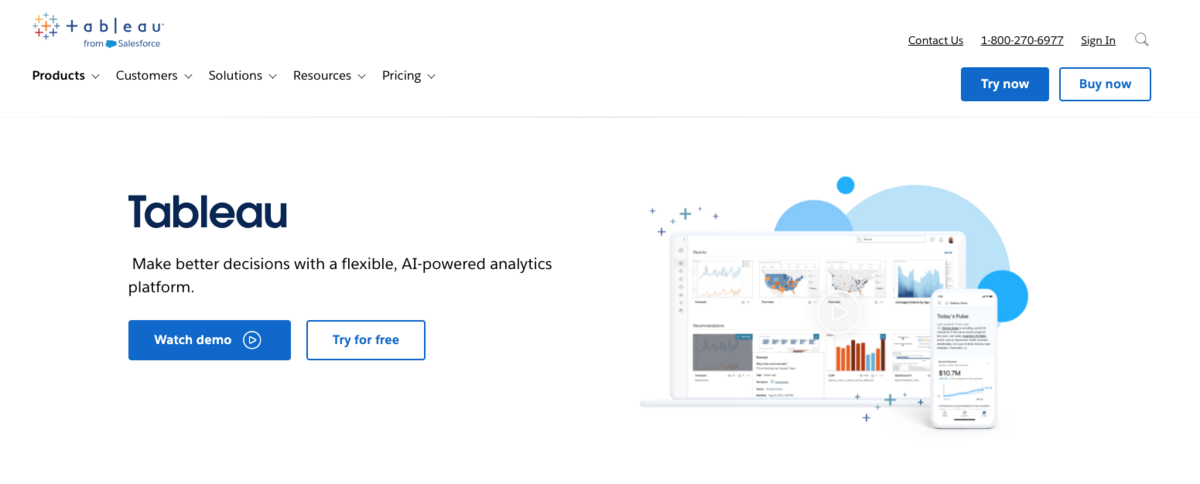Viewport: 1200px width, 484px height.
Task: Expand the Resources dropdown chevron
Action: (361, 76)
